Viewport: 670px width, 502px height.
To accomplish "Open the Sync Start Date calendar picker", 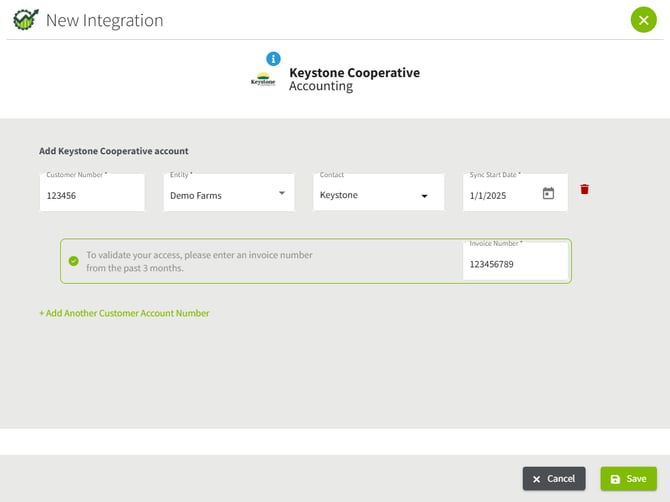I will click(x=548, y=194).
